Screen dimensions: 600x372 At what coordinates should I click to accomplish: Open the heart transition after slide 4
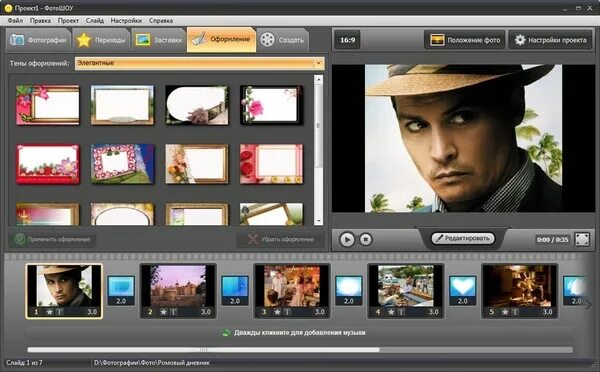point(463,290)
